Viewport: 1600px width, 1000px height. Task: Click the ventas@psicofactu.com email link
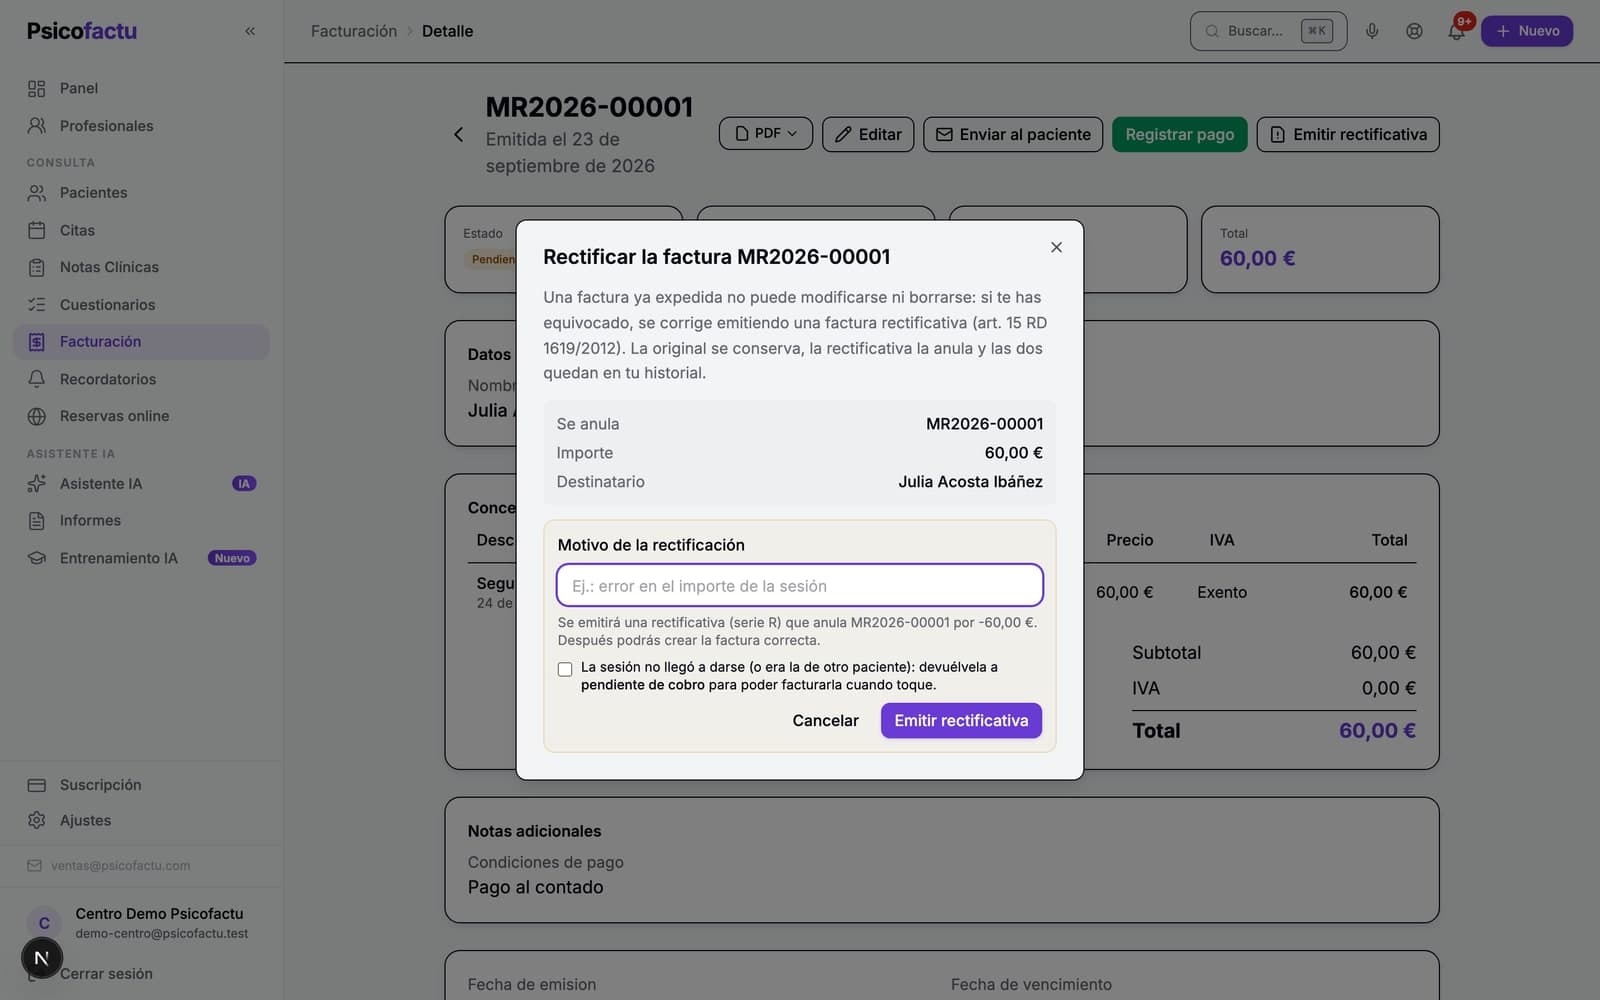[x=120, y=865]
